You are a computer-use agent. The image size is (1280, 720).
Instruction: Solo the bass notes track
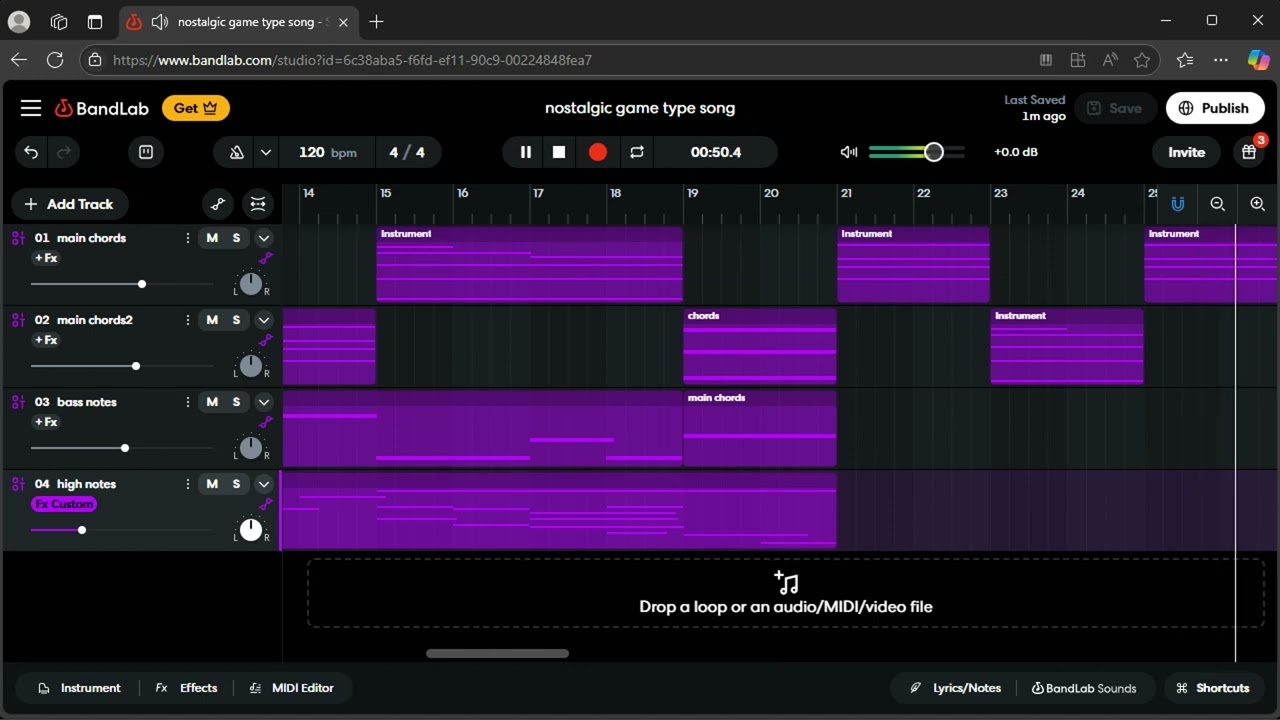[x=236, y=402]
